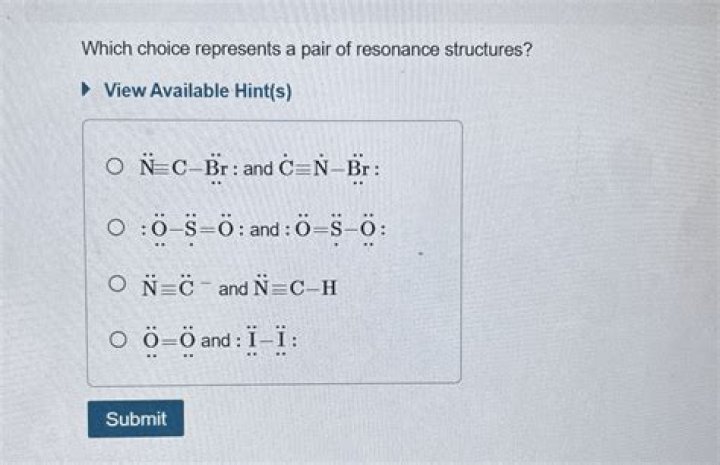Expand the hint disclosure triangle

[87, 90]
